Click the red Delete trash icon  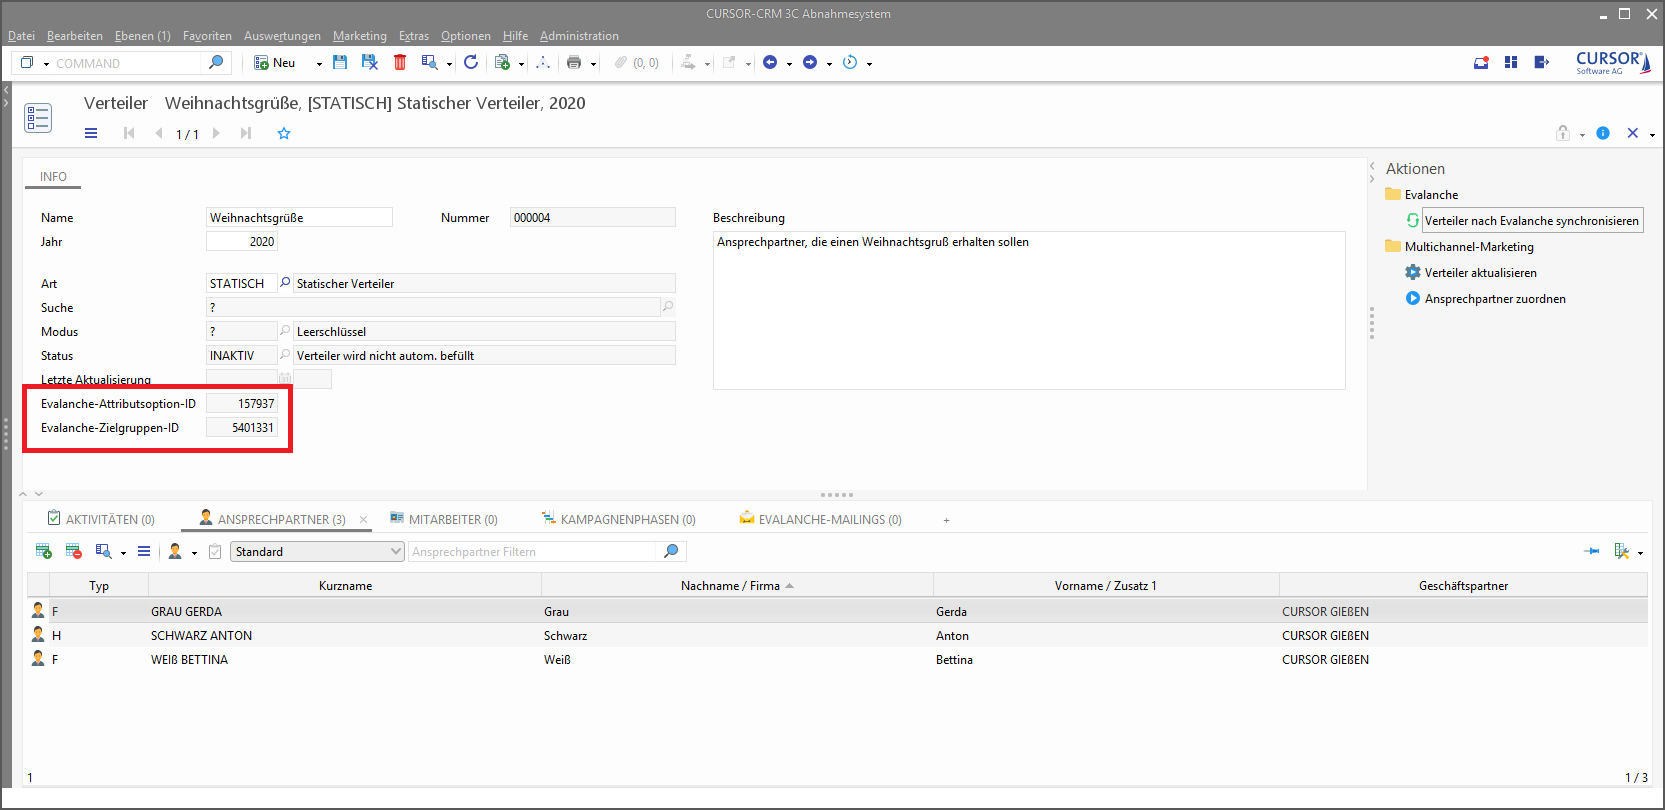coord(400,62)
